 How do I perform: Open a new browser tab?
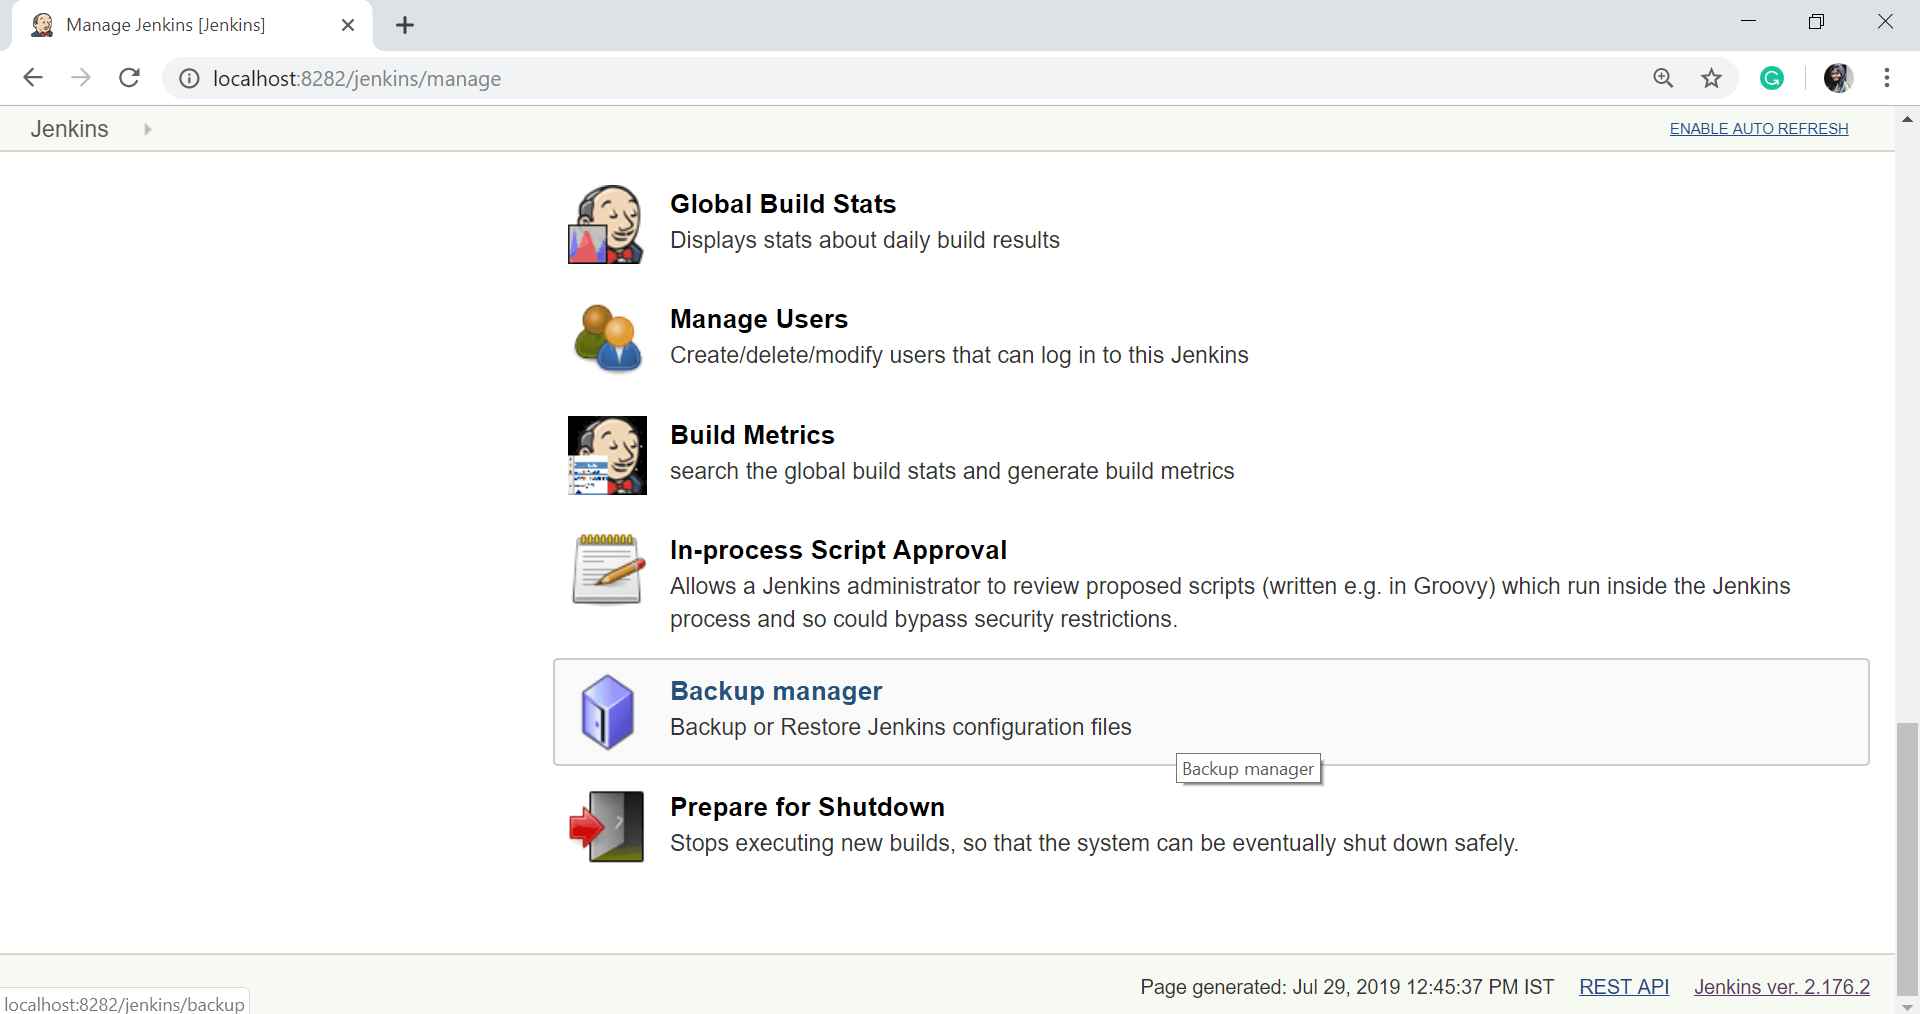[x=405, y=25]
